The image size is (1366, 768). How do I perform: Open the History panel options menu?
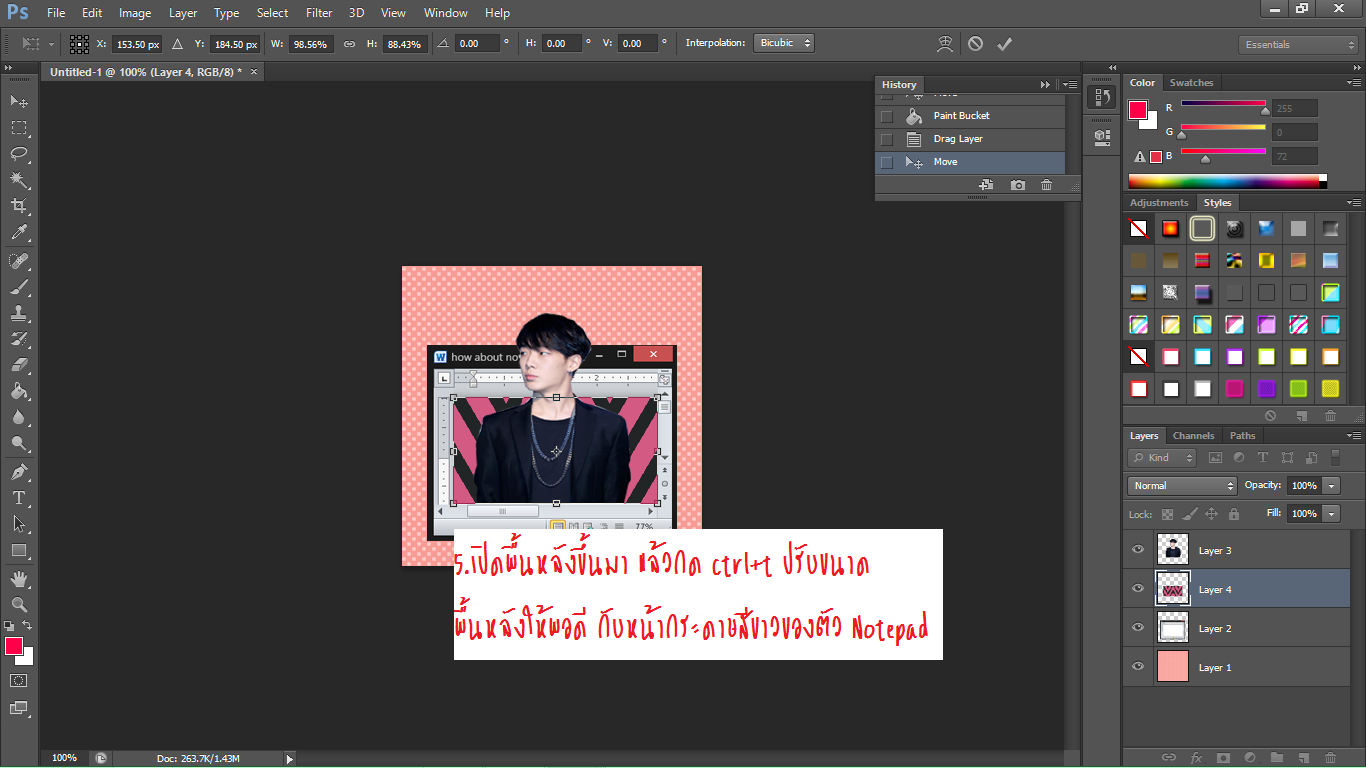[1069, 85]
